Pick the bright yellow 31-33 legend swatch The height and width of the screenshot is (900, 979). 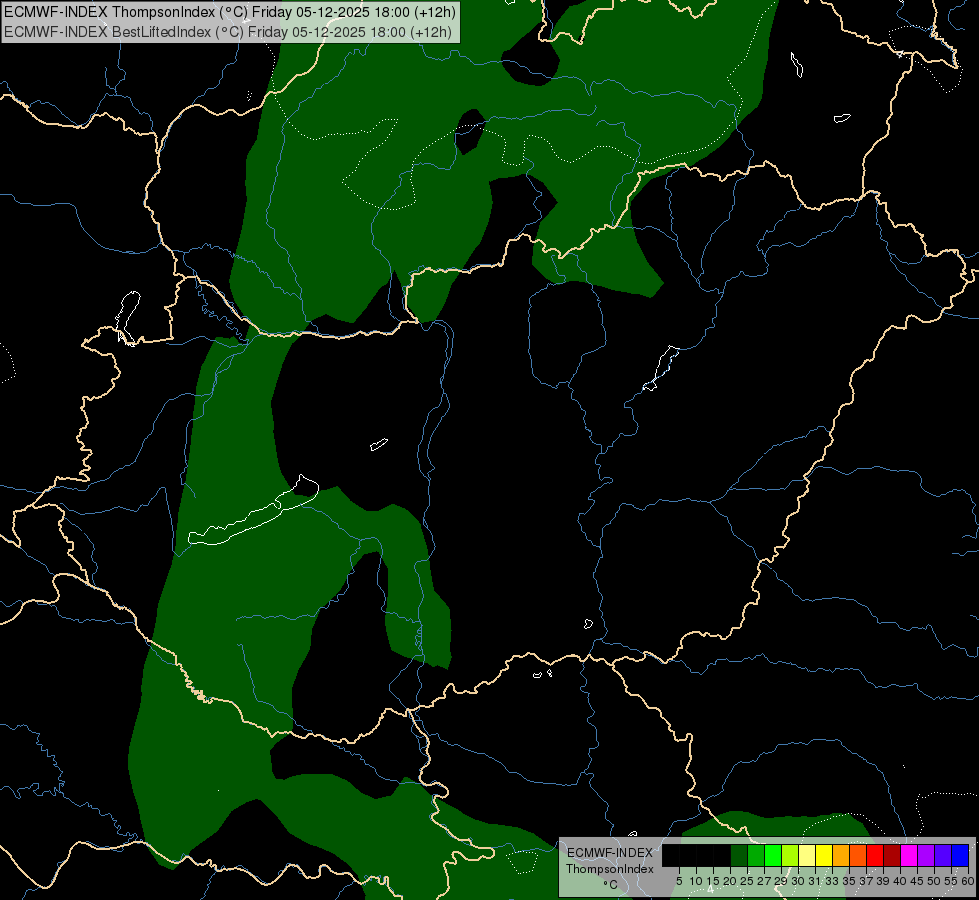coord(824,855)
